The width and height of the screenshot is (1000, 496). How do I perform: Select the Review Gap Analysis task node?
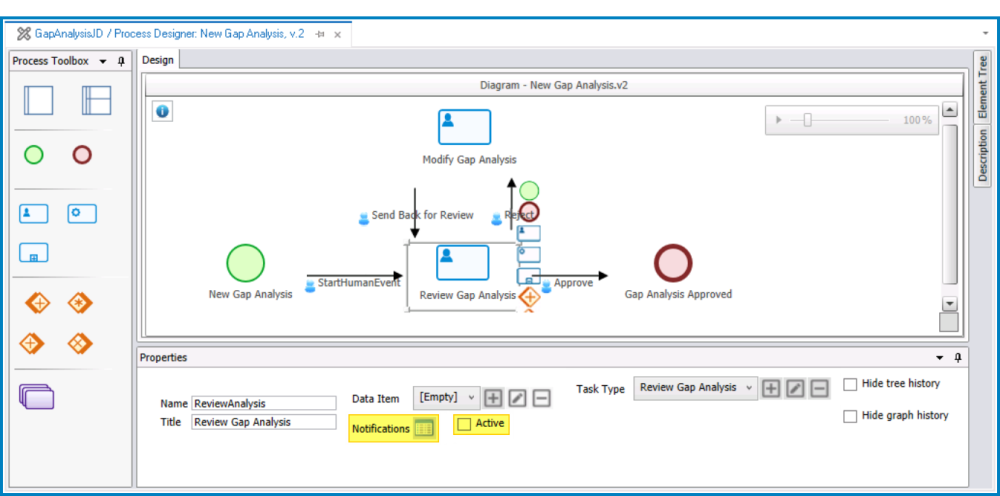click(x=463, y=263)
